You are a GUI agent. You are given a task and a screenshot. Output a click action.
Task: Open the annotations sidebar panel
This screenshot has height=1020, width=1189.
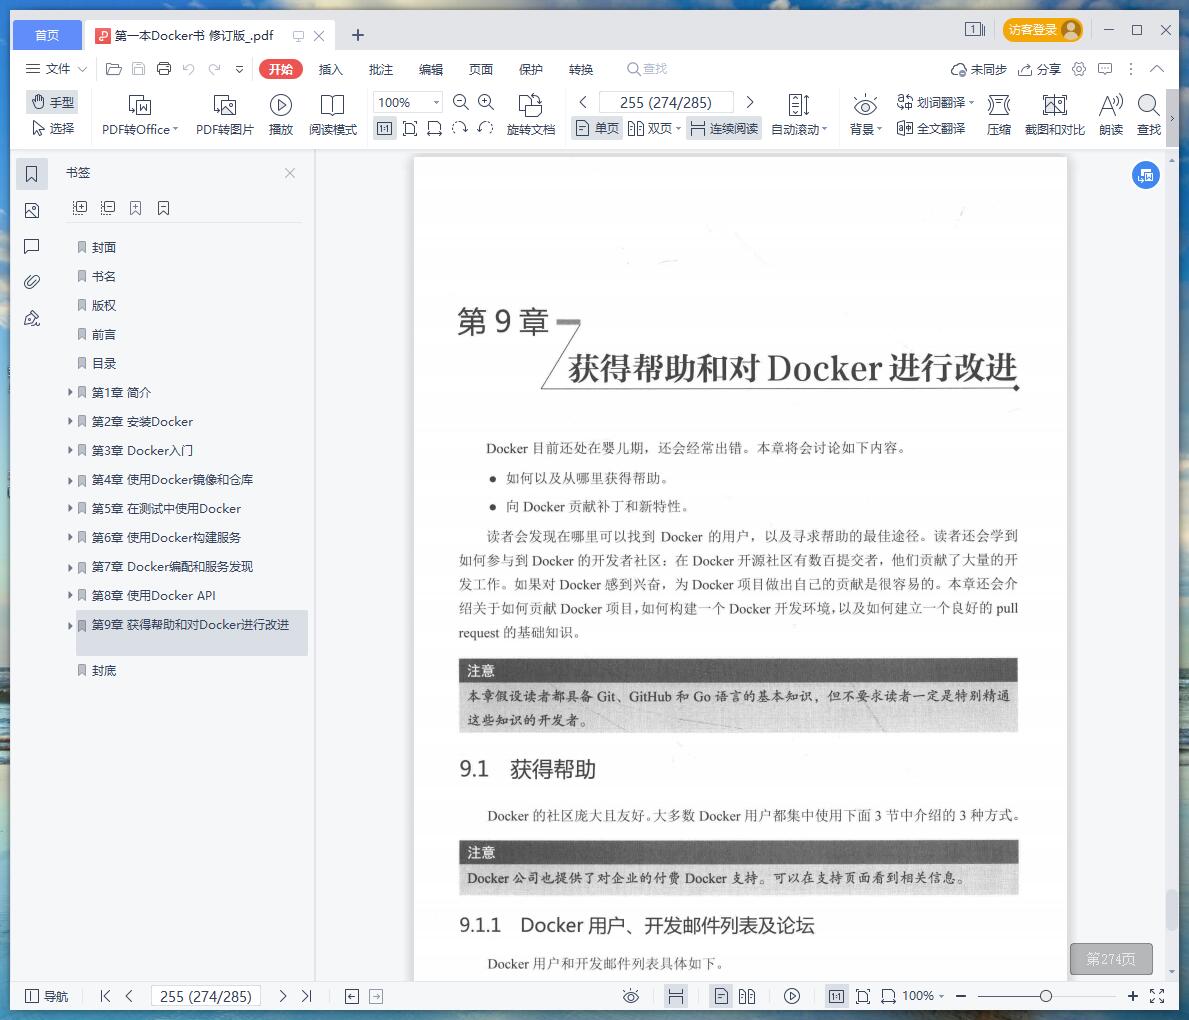click(32, 246)
